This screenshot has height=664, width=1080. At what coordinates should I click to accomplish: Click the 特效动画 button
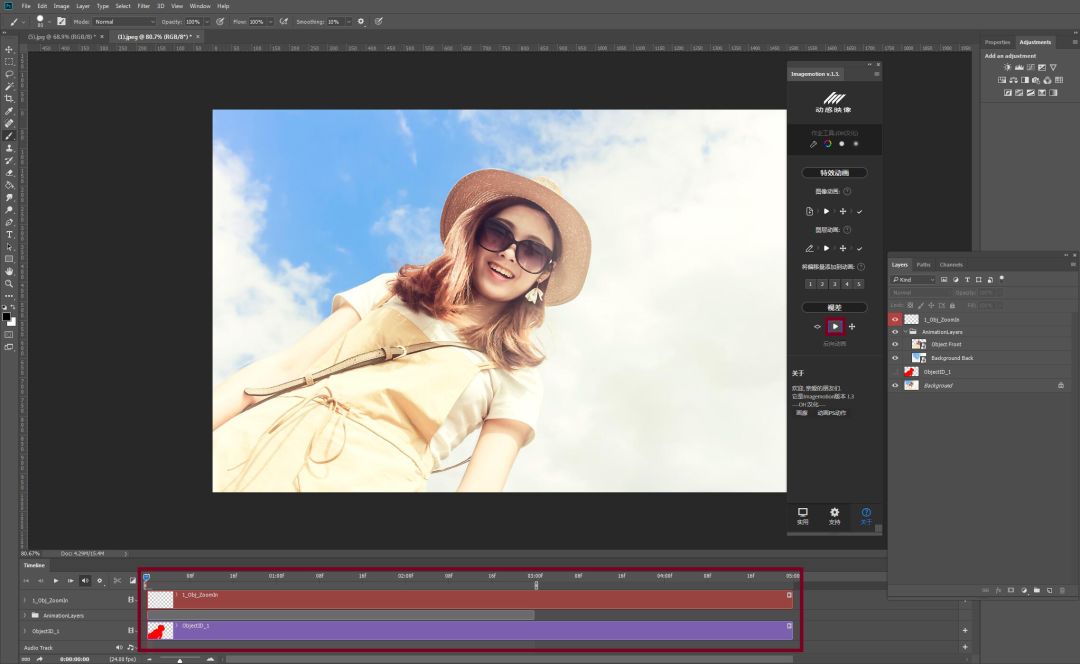834,172
